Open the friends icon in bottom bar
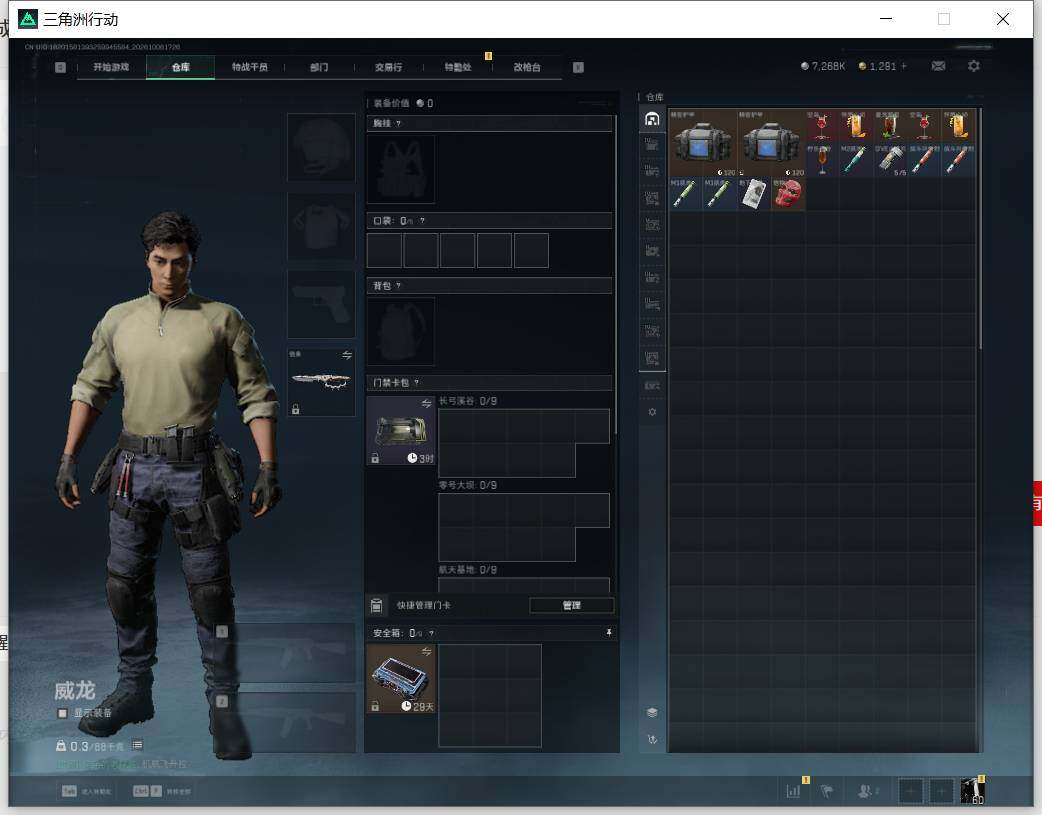 pyautogui.click(x=866, y=791)
